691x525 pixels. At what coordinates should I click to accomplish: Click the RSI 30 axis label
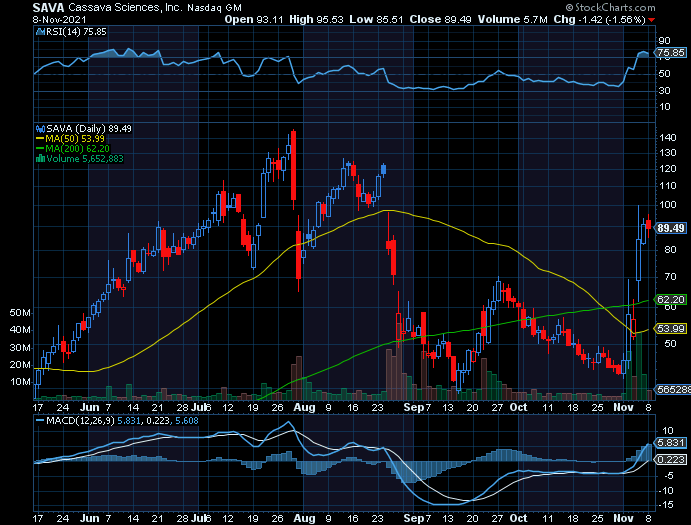coord(664,90)
